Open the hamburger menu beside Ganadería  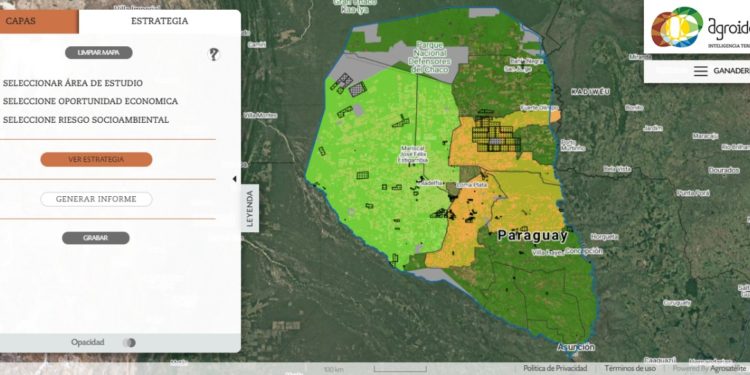[701, 71]
